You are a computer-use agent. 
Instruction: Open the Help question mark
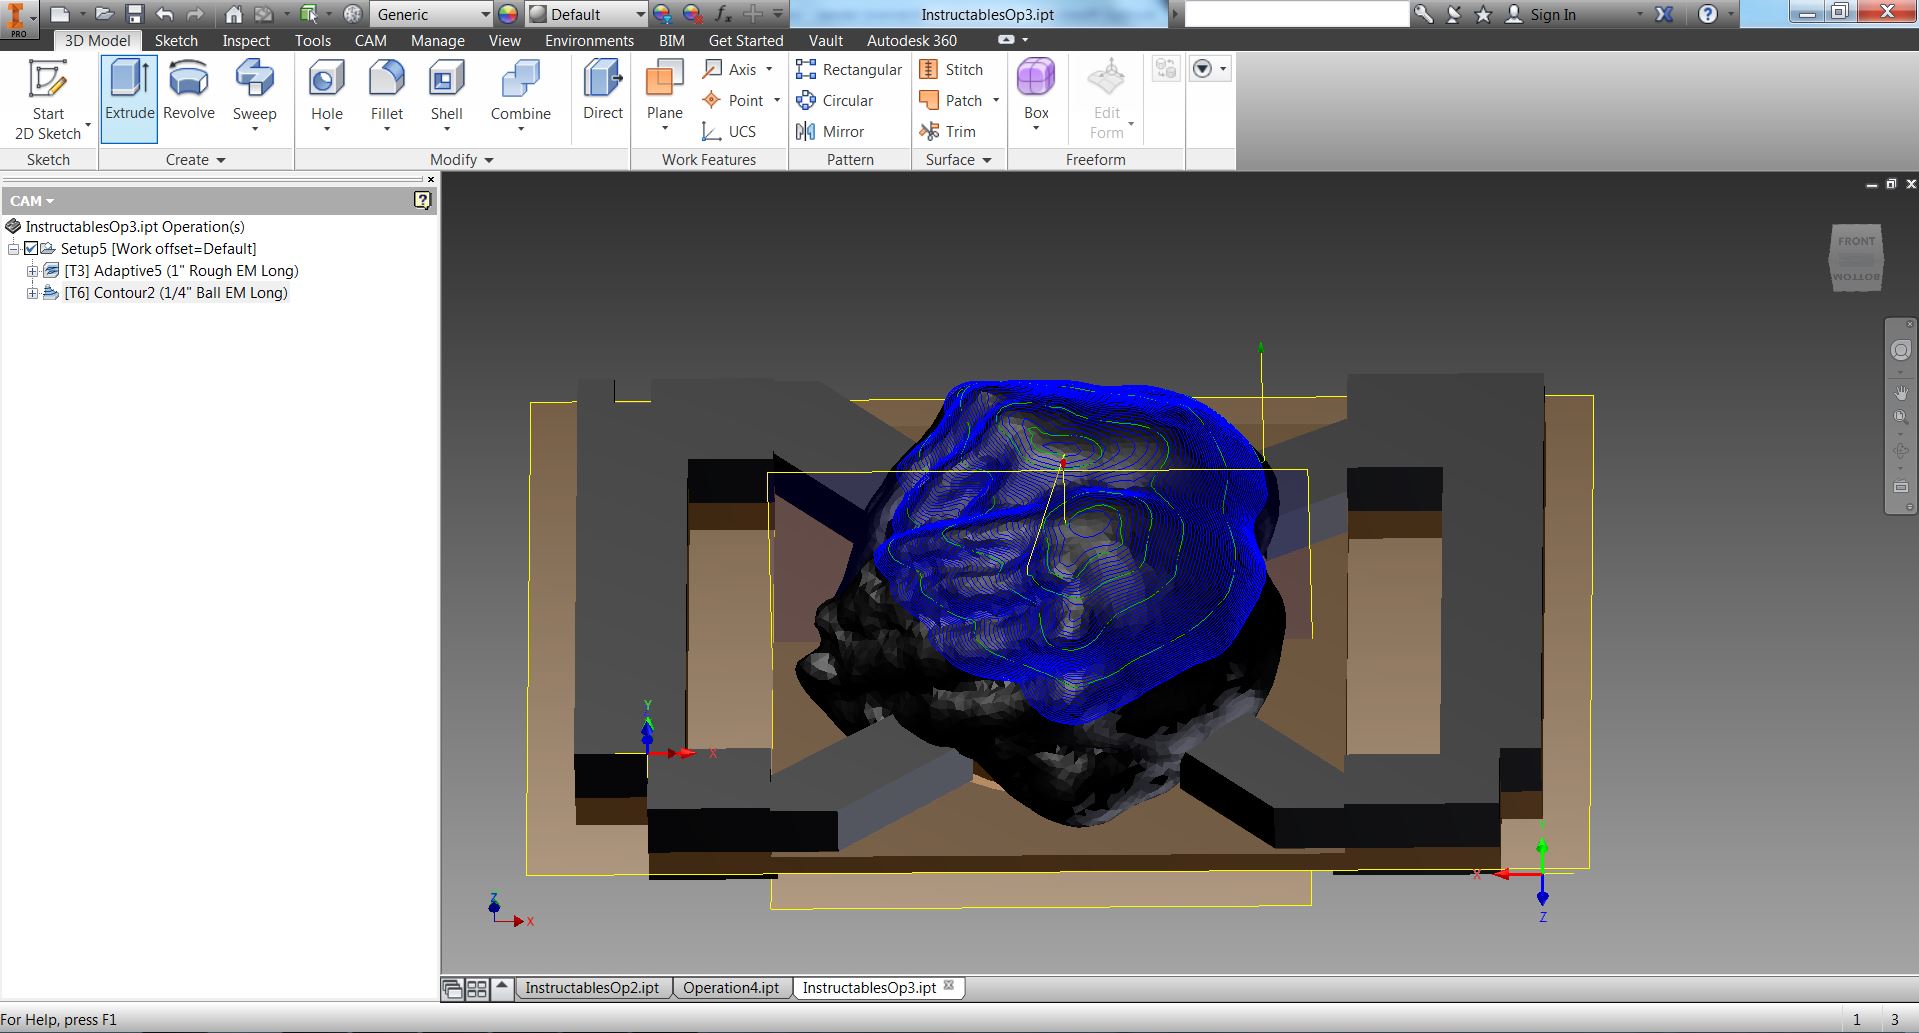click(1708, 14)
